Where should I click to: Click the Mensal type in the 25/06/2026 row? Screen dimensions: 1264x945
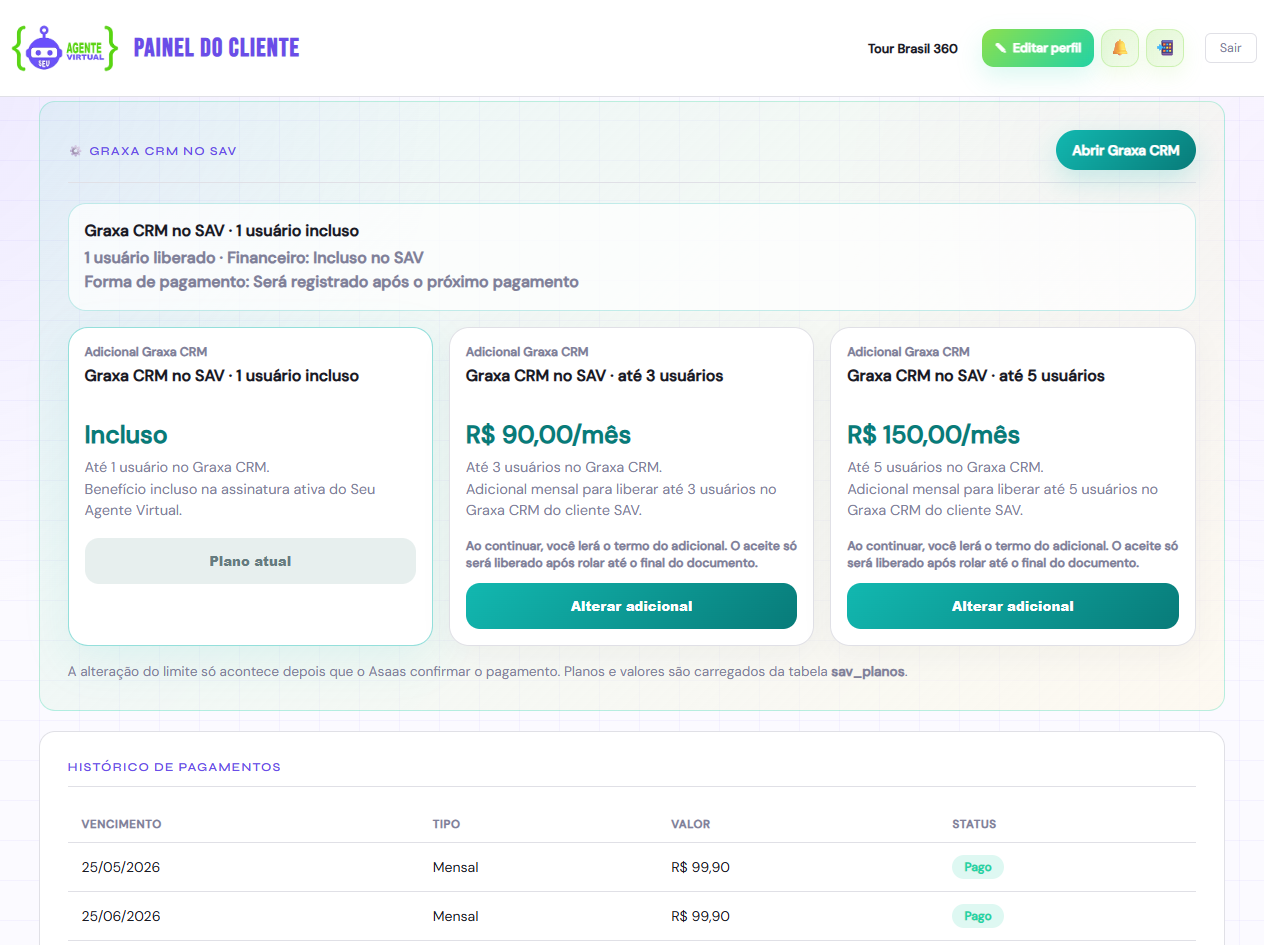click(x=455, y=916)
